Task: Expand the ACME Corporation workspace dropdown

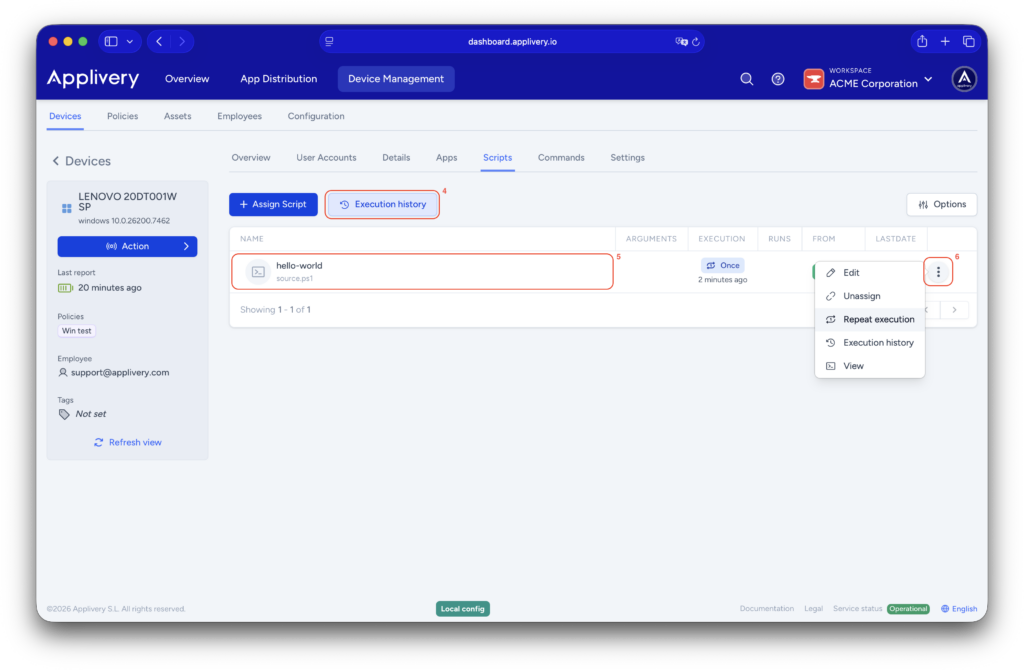Action: coord(928,78)
